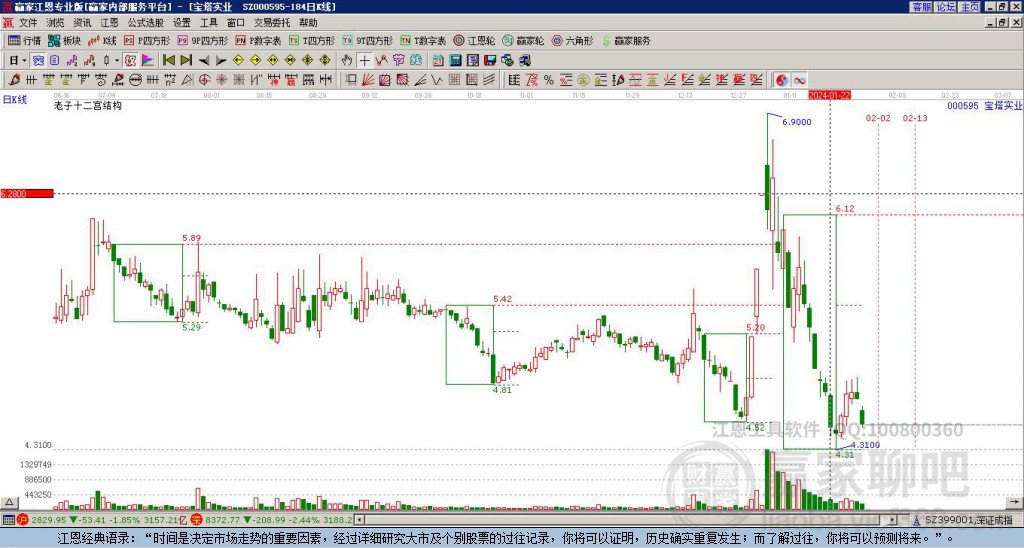Screen dimensions: 1024x548
Task: Open the 行情 quotes view
Action: 24,41
